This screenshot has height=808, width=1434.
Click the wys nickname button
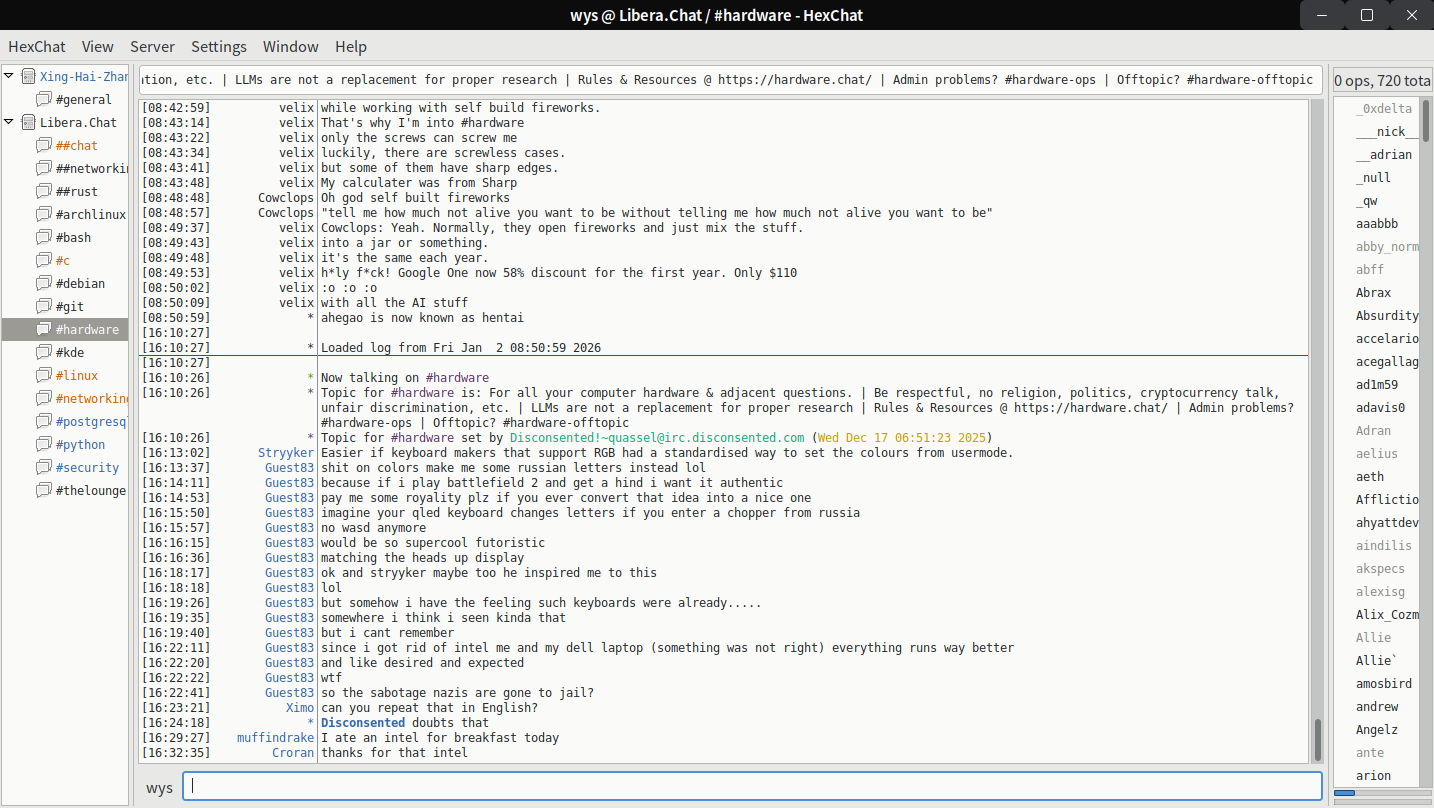pyautogui.click(x=159, y=787)
